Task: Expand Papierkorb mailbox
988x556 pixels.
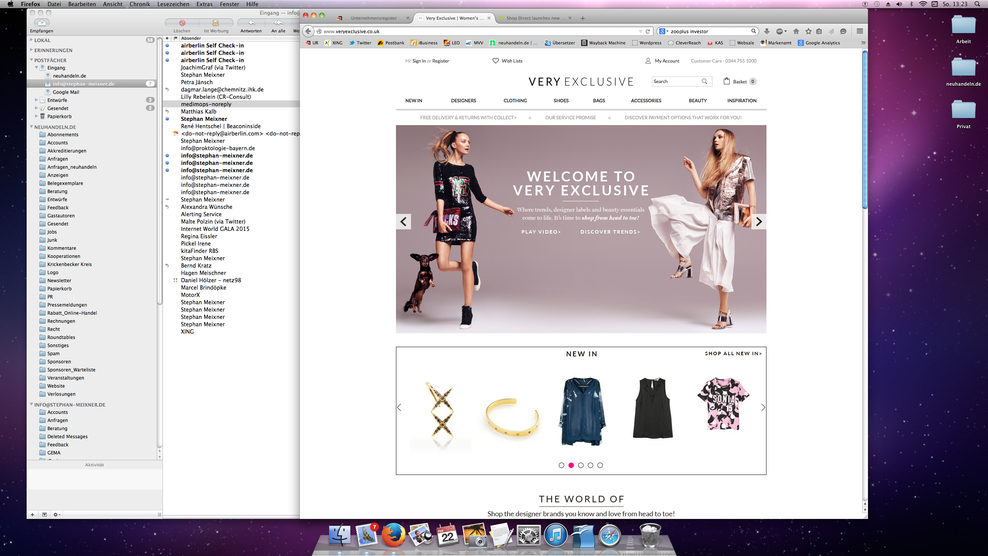Action: (x=37, y=116)
